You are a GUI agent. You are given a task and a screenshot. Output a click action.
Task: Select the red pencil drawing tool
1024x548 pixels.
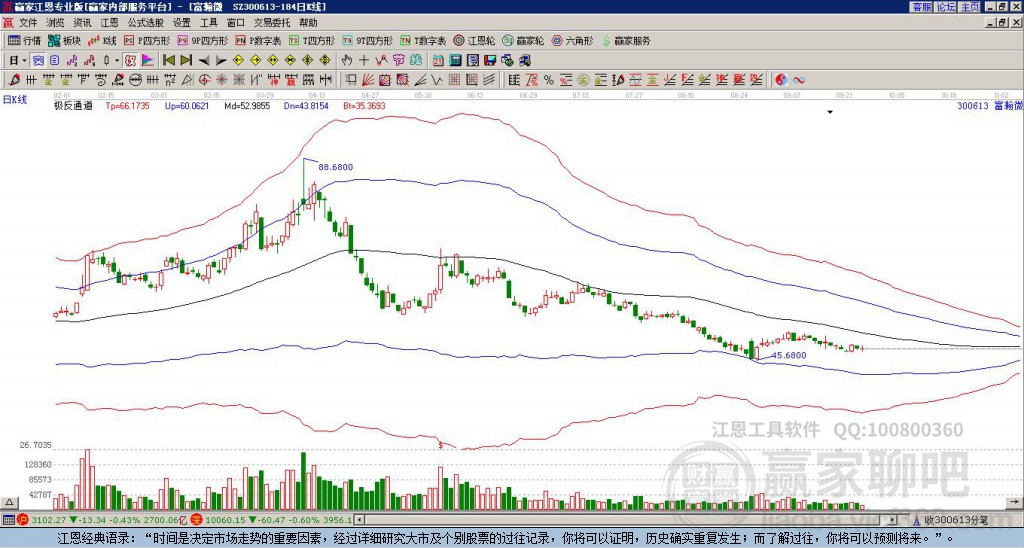coord(14,80)
